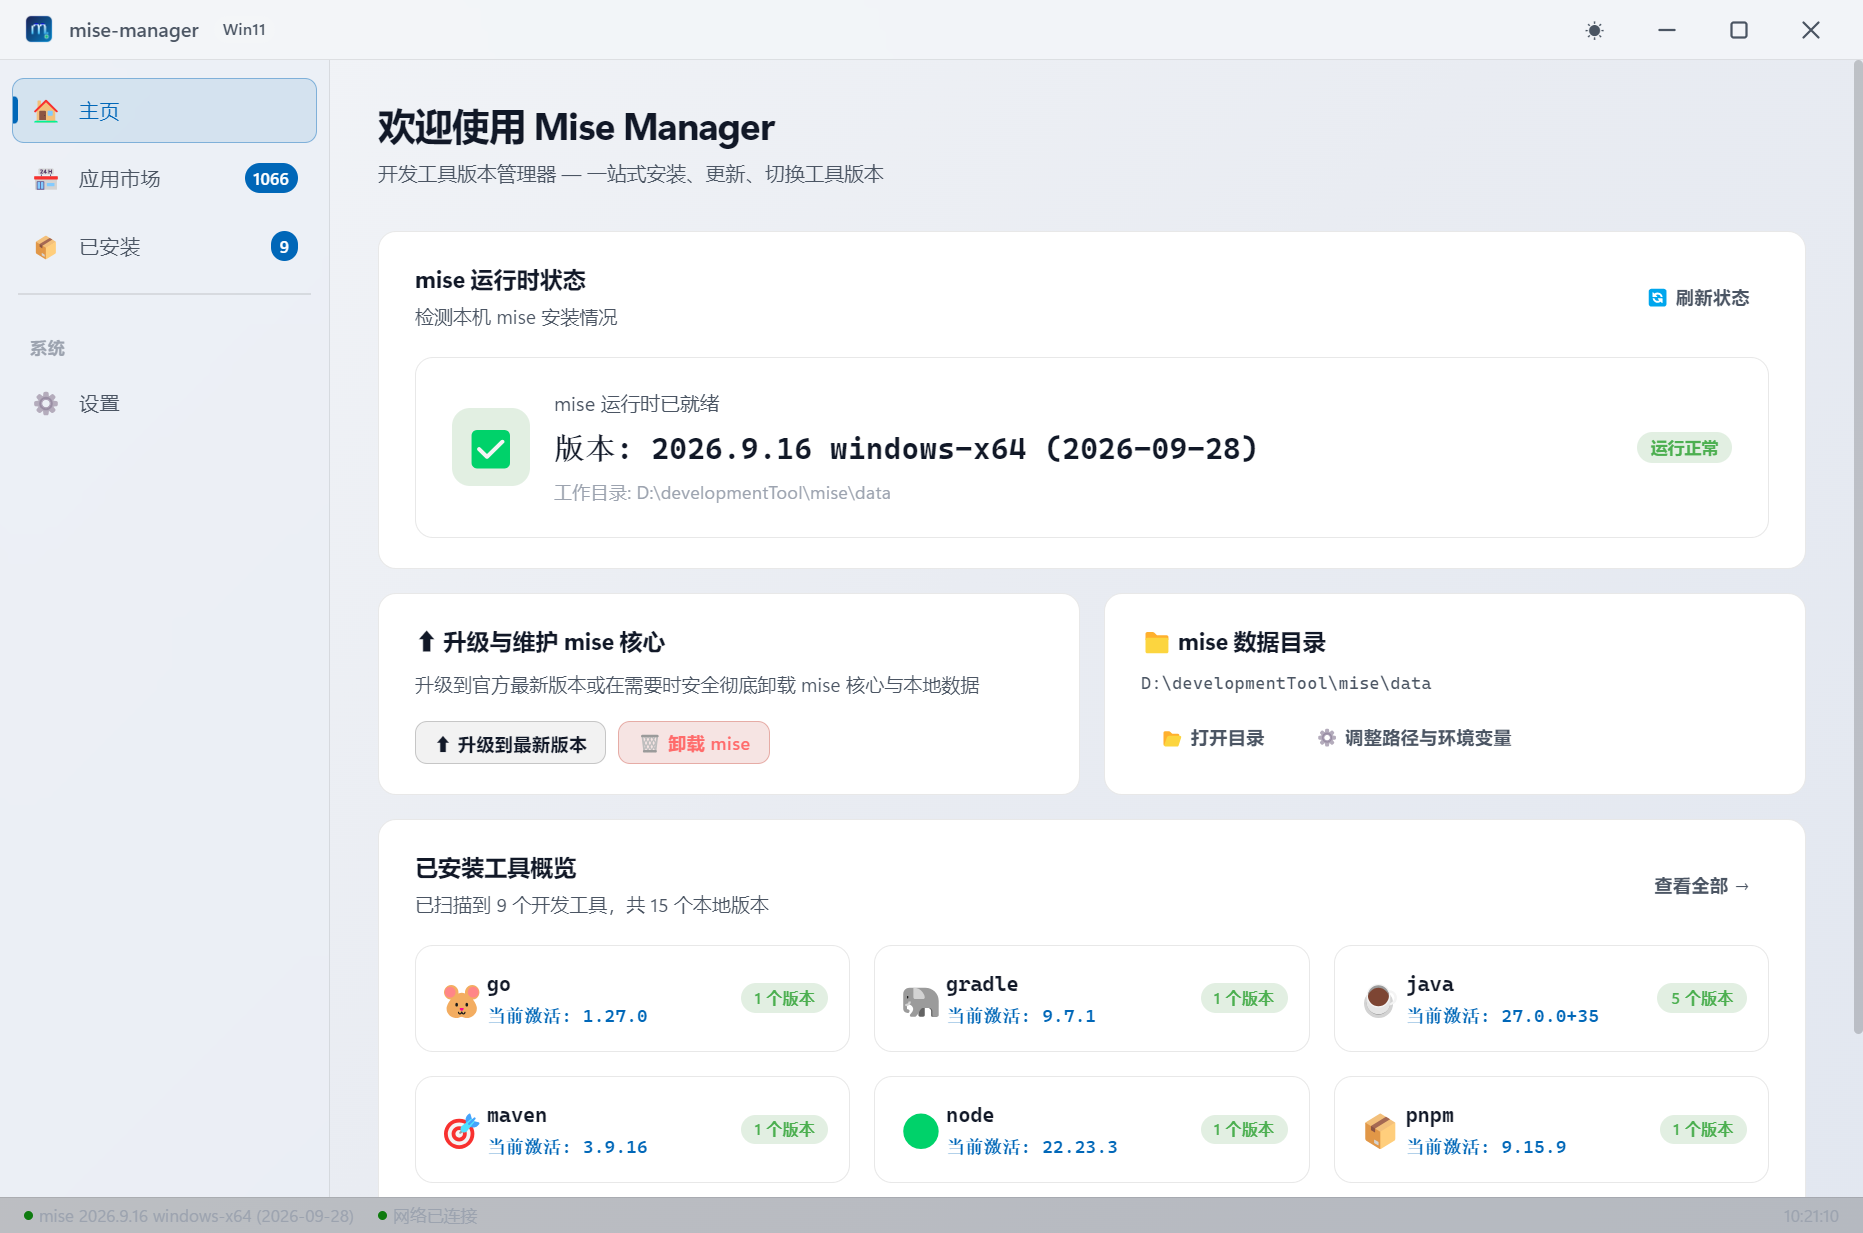Open the 主页 home page in sidebar

[164, 111]
